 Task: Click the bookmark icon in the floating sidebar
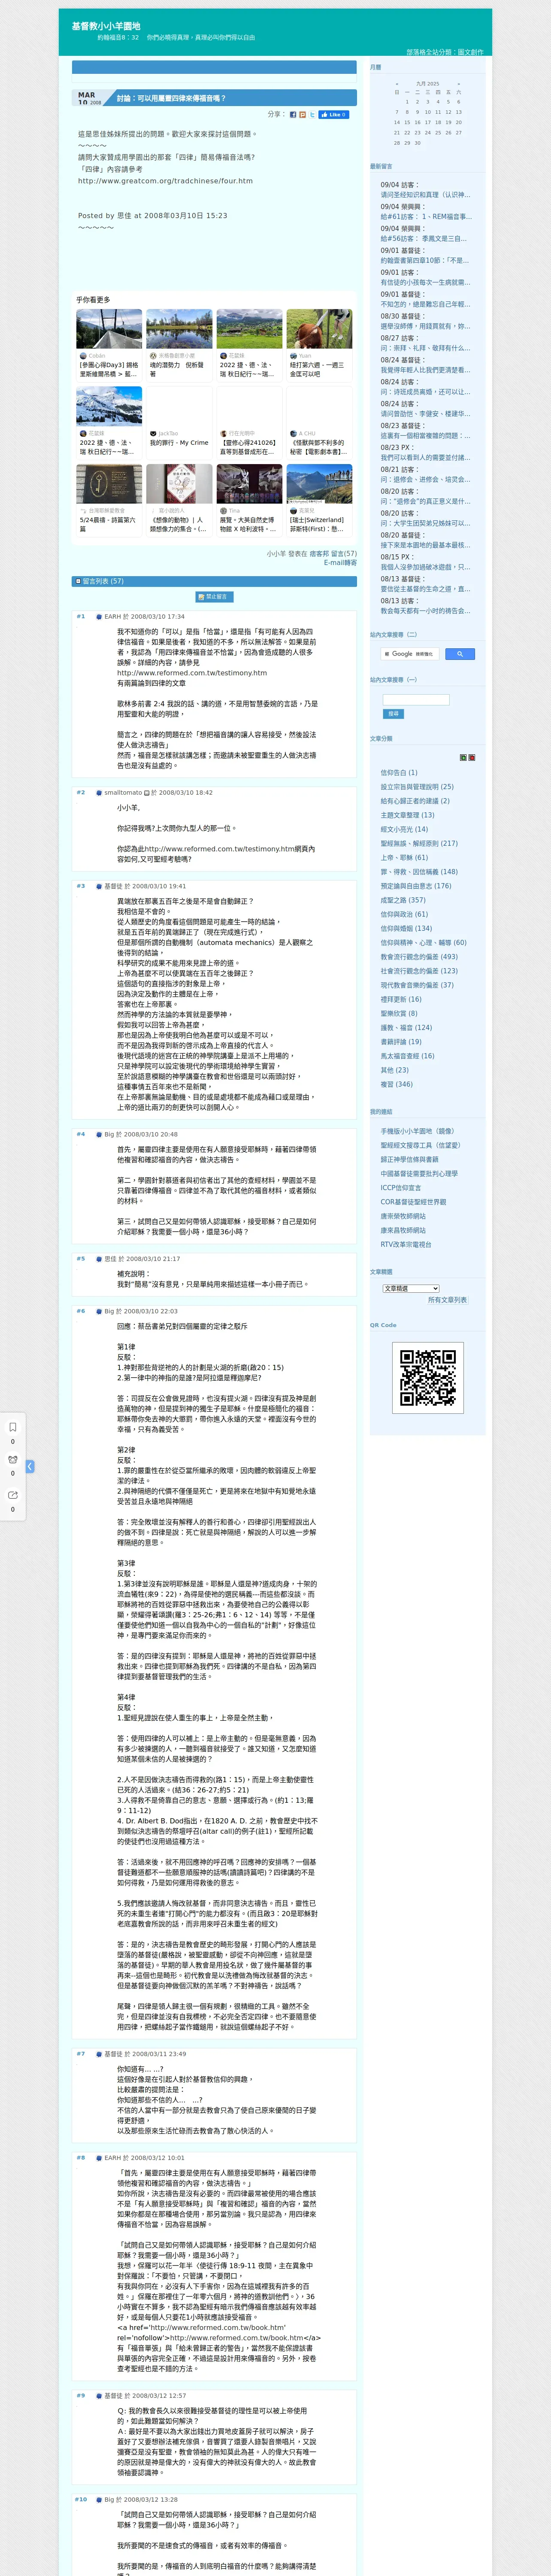13,1427
